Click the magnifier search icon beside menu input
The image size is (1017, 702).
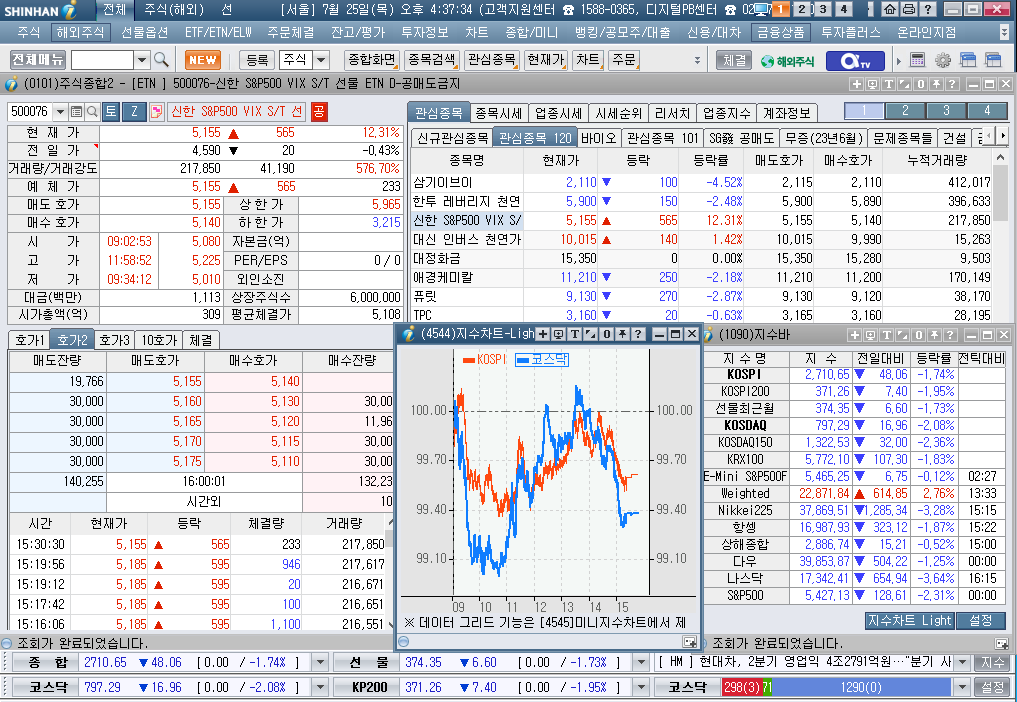[162, 60]
